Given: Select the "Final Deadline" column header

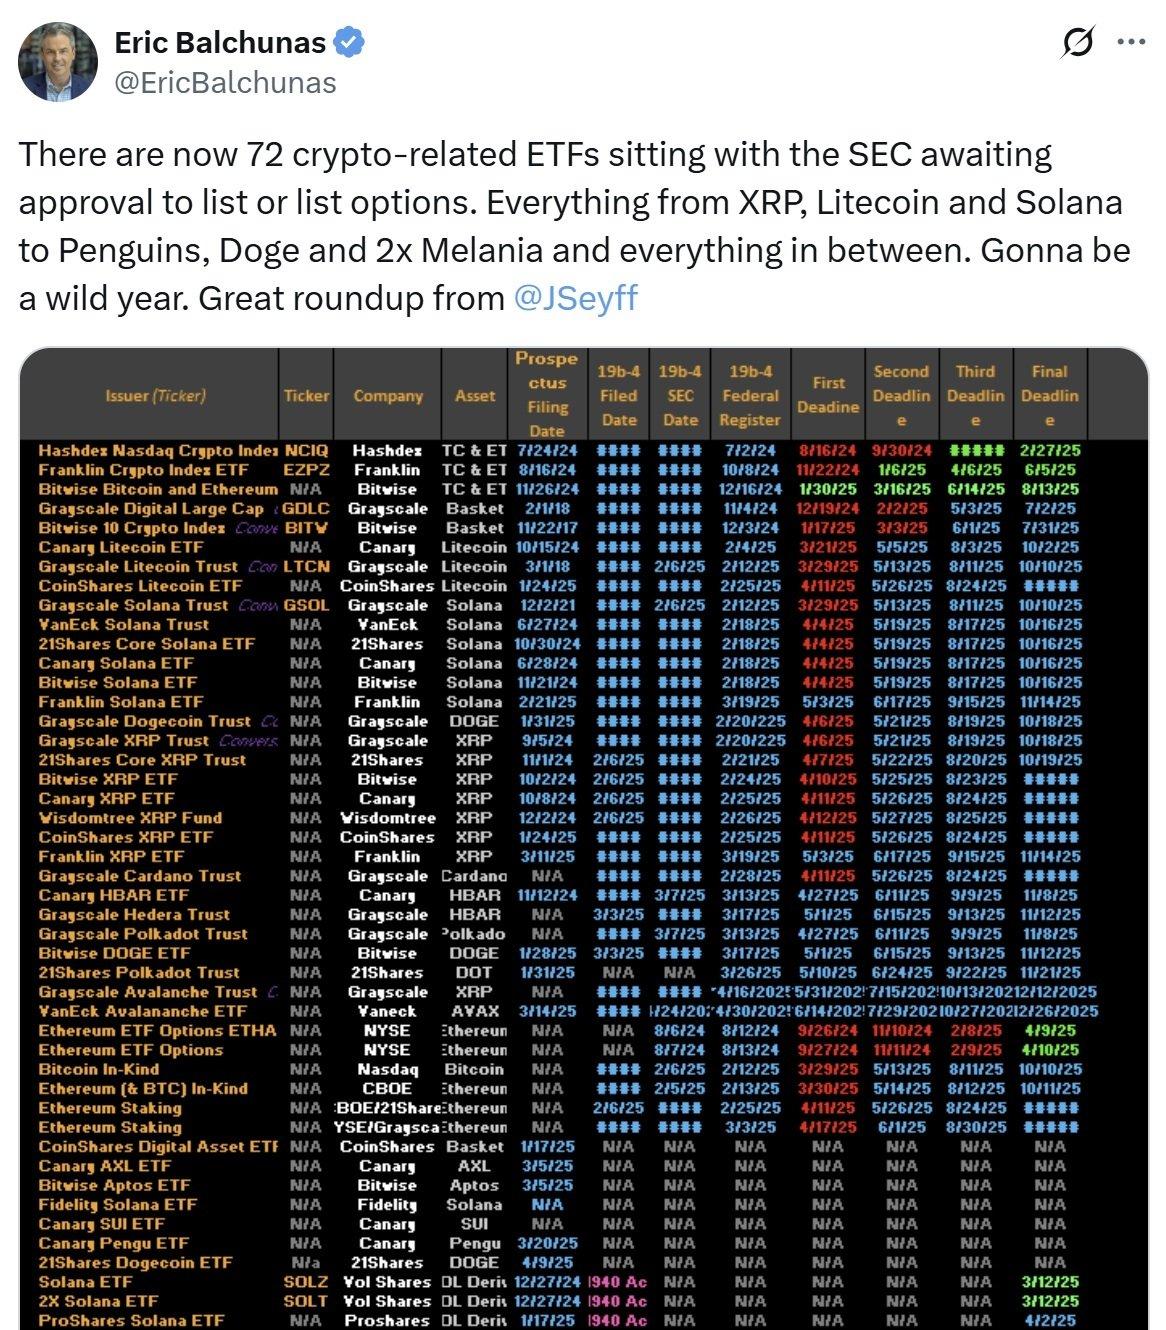Looking at the screenshot, I should pos(1049,395).
